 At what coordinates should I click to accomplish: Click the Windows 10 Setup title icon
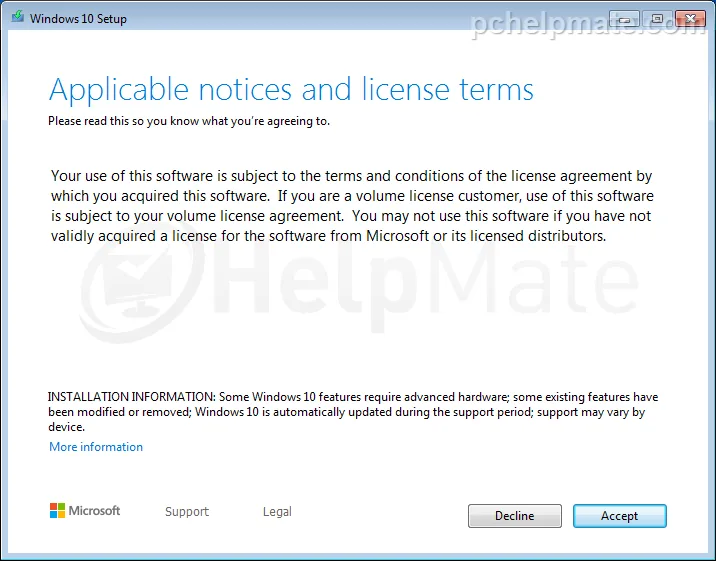tap(18, 17)
